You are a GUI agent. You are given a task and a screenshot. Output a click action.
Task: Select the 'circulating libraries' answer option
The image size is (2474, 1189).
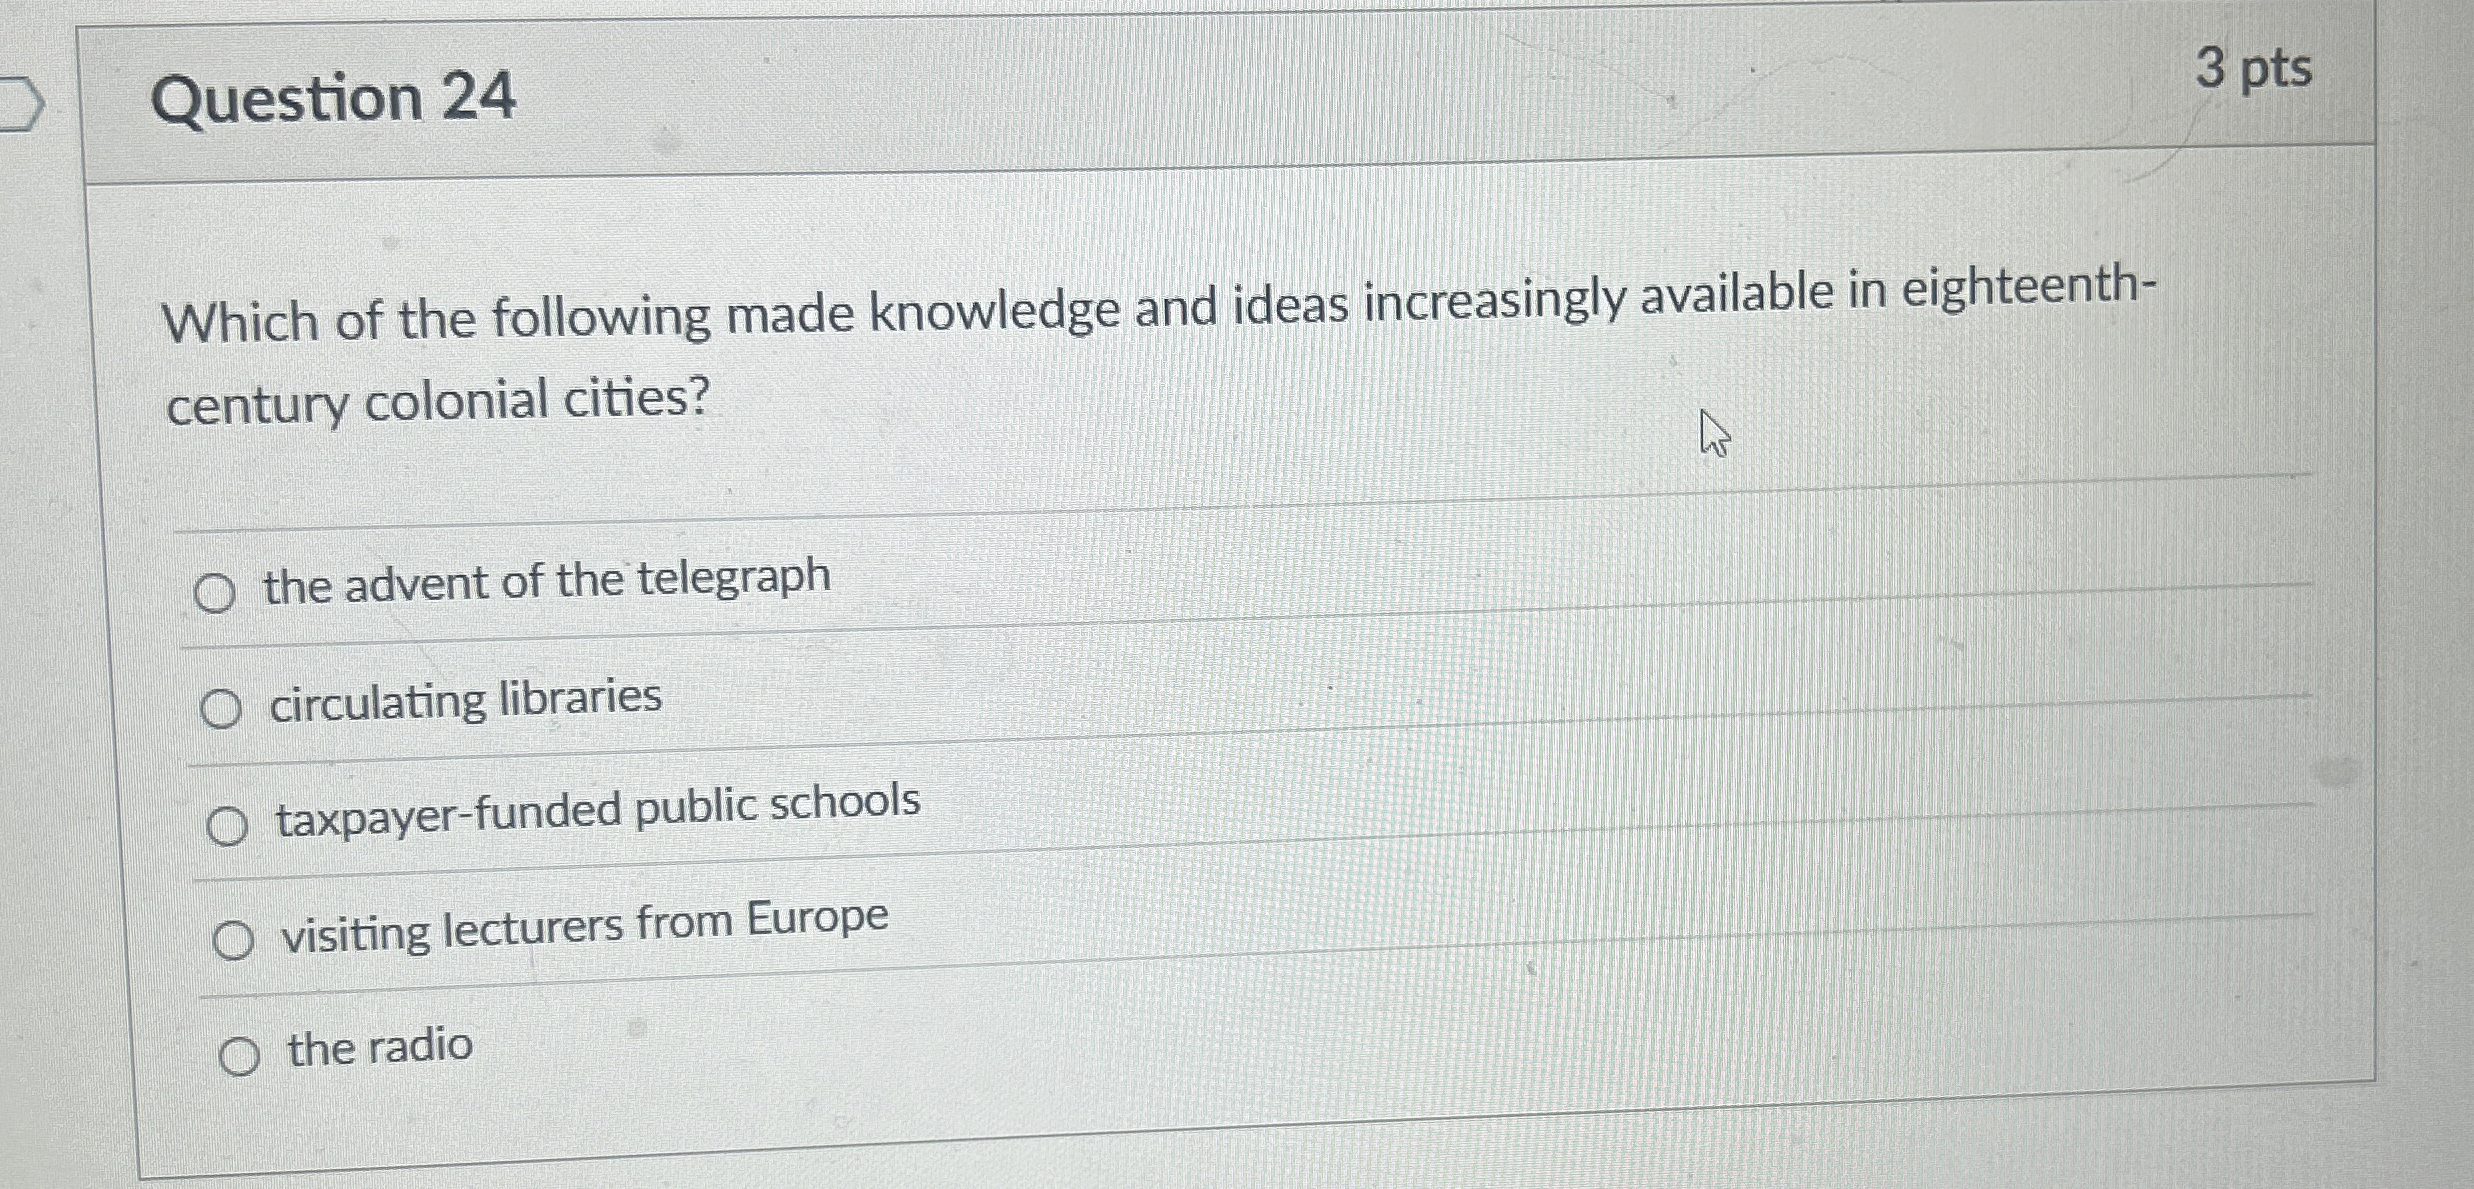(222, 709)
